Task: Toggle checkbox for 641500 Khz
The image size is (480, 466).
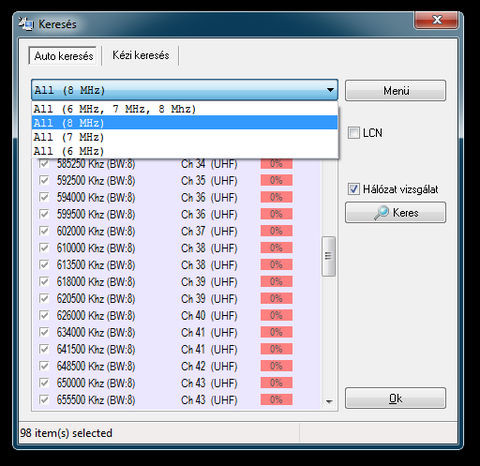Action: pos(44,349)
